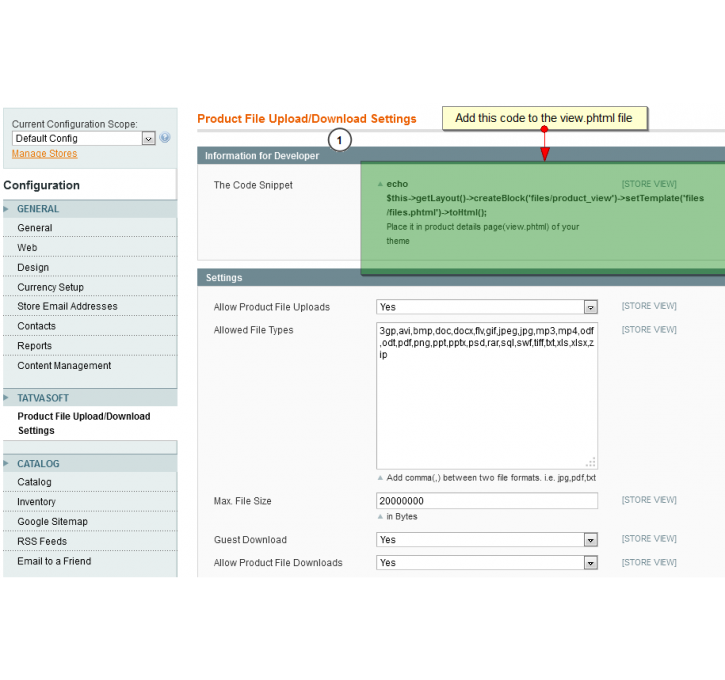The width and height of the screenshot is (725, 680).
Task: Open the Guest Download dropdown
Action: (487, 539)
